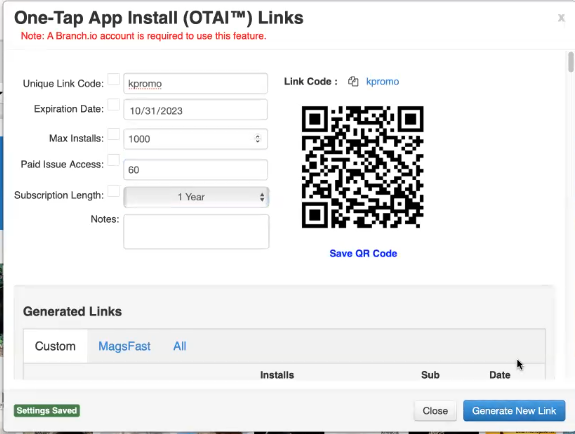Click the copy icon beside Link Code
Viewport: 575px width, 434px height.
(x=353, y=81)
